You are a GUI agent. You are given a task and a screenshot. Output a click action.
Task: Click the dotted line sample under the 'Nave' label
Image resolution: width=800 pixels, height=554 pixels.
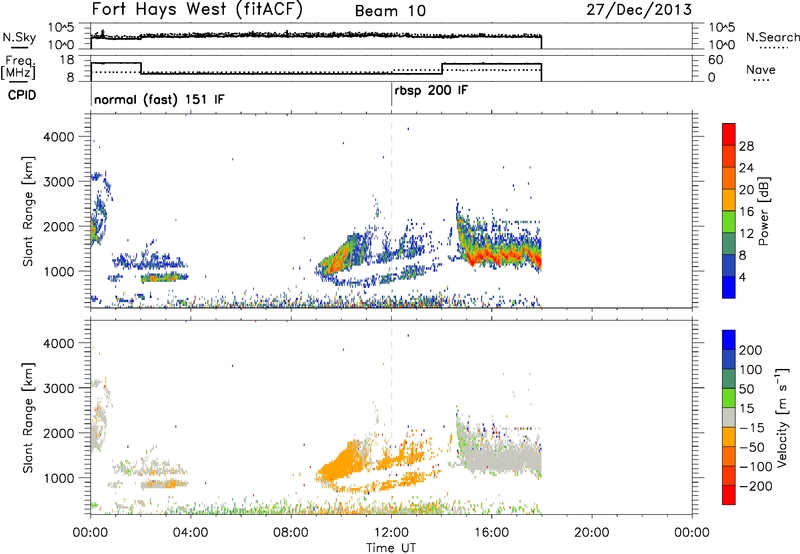pos(761,80)
